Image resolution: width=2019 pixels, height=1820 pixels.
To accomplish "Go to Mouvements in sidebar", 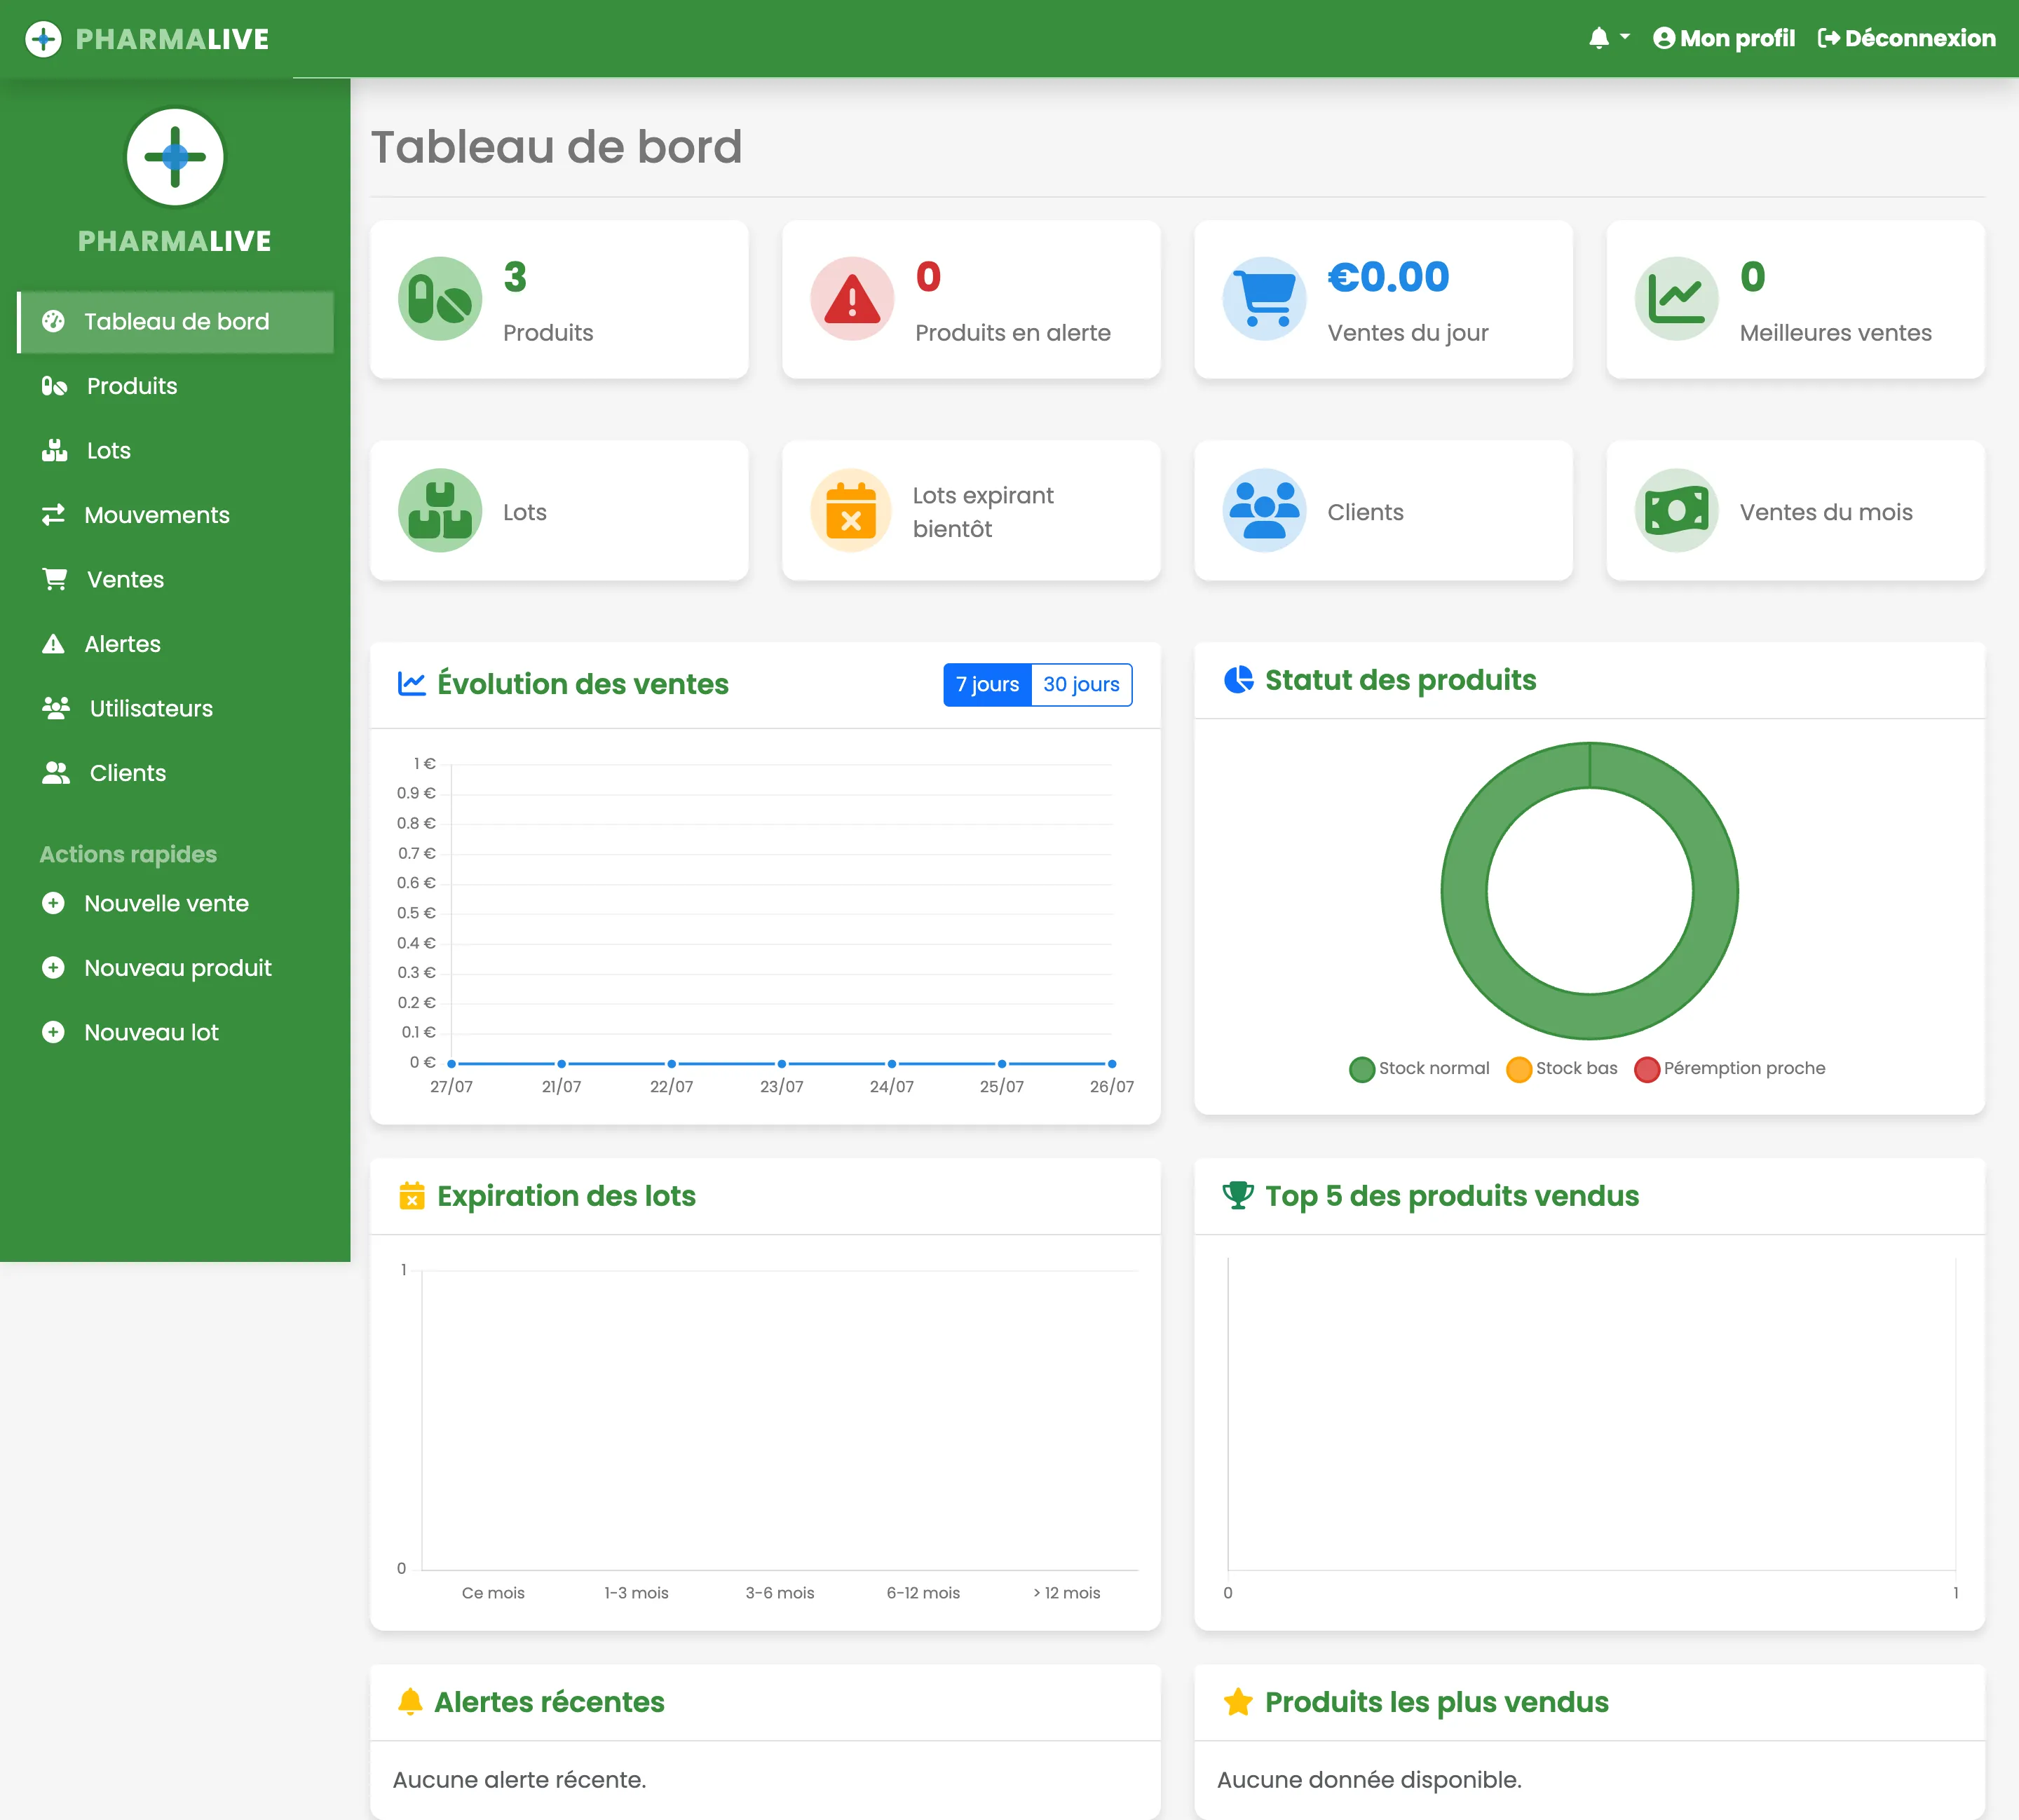I will [x=176, y=515].
